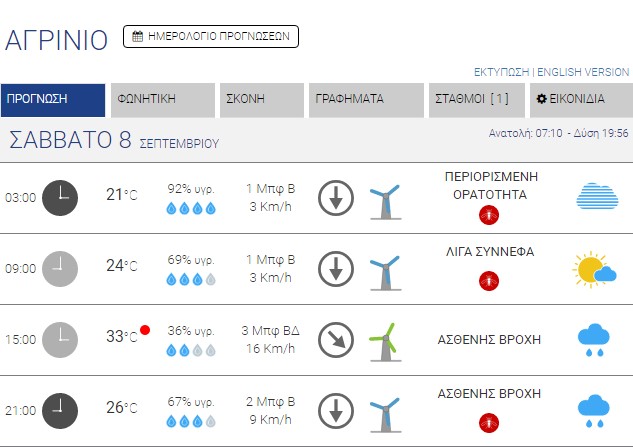Image resolution: width=633 pixels, height=447 pixels.
Task: Click the wind turbine icon in 09:00 row
Action: pos(384,270)
